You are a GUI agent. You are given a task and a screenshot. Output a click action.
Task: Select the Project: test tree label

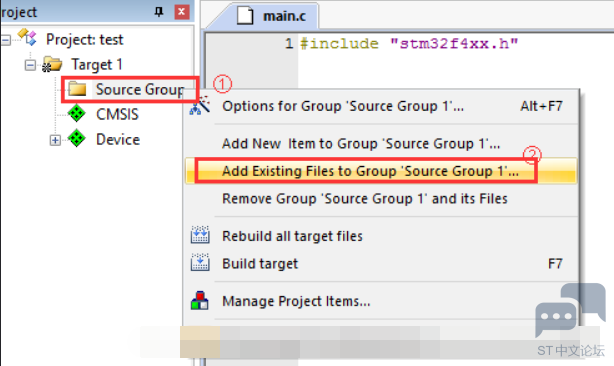(85, 40)
